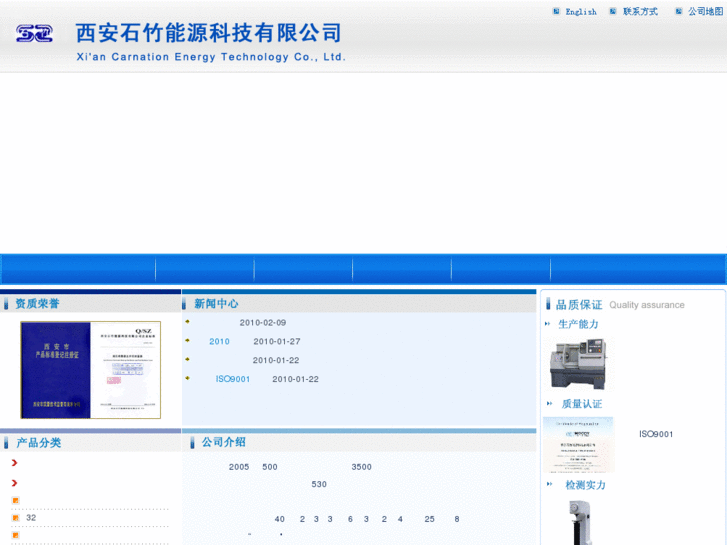Click first red arrow under 产品分类
The height and width of the screenshot is (545, 727).
(14, 463)
